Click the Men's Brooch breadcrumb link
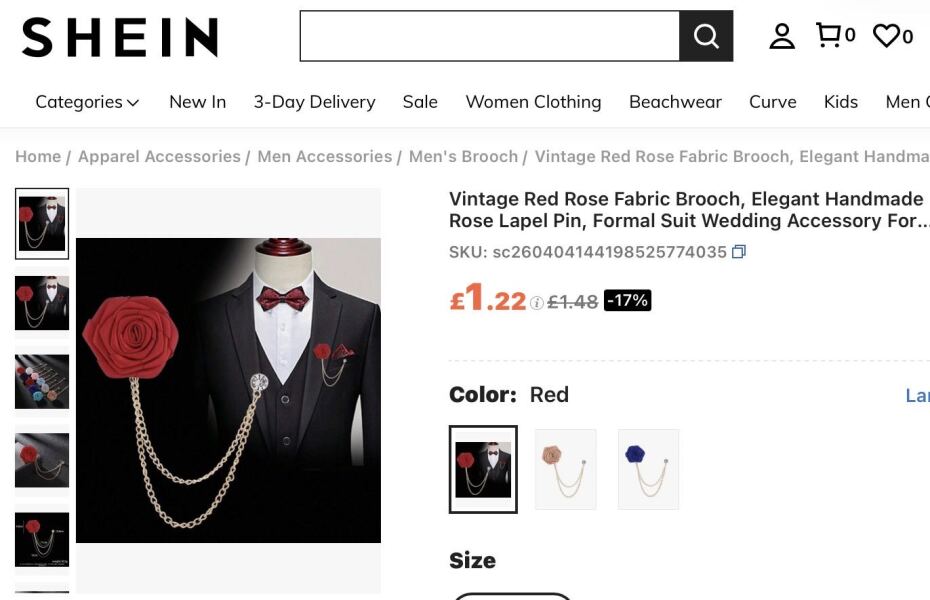 (463, 156)
